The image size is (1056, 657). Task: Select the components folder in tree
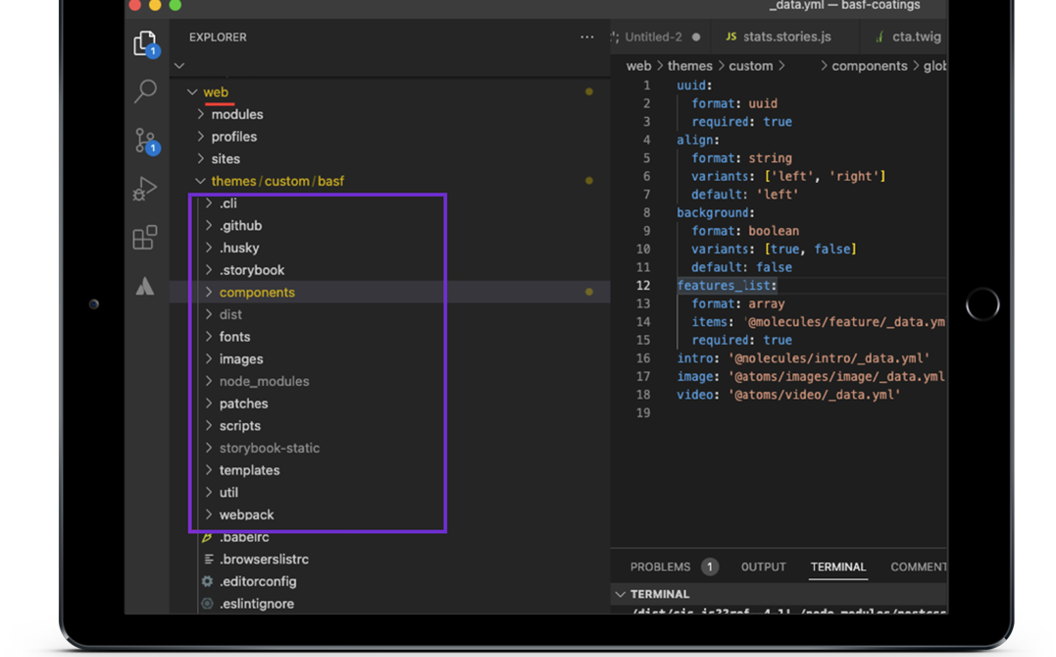coord(257,292)
